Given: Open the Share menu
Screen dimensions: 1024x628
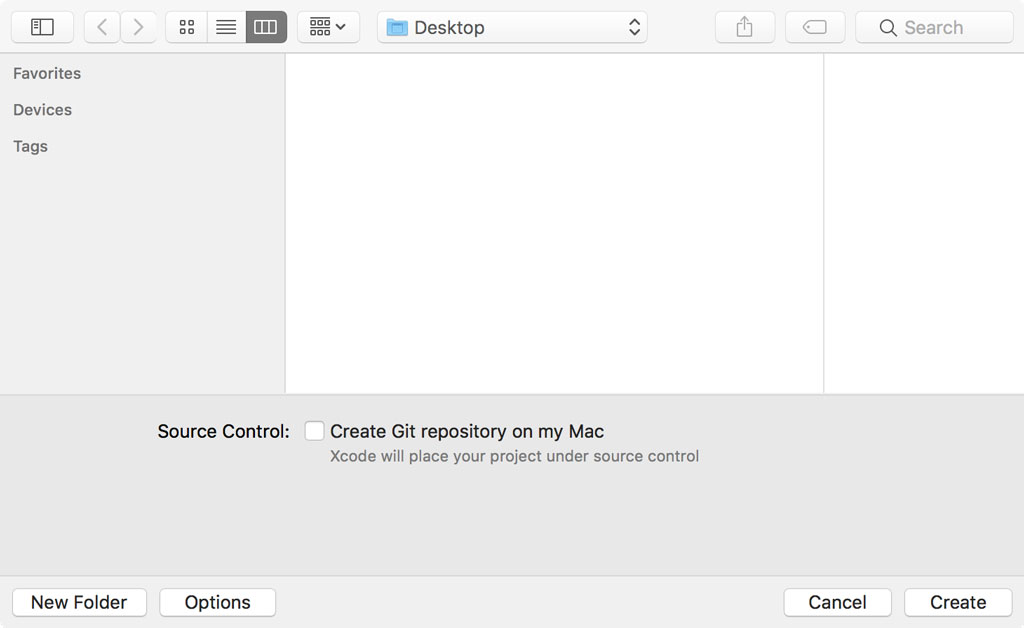Looking at the screenshot, I should [x=743, y=26].
